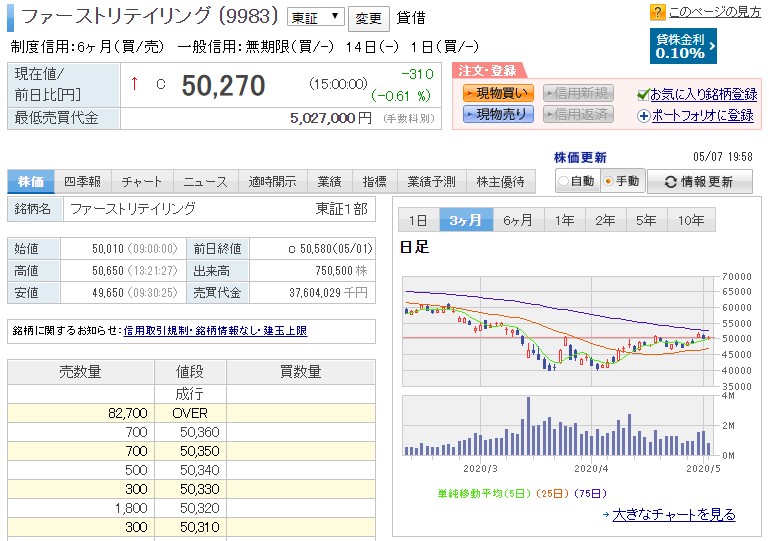
Task: Click 信用新規 button
Action: [578, 93]
